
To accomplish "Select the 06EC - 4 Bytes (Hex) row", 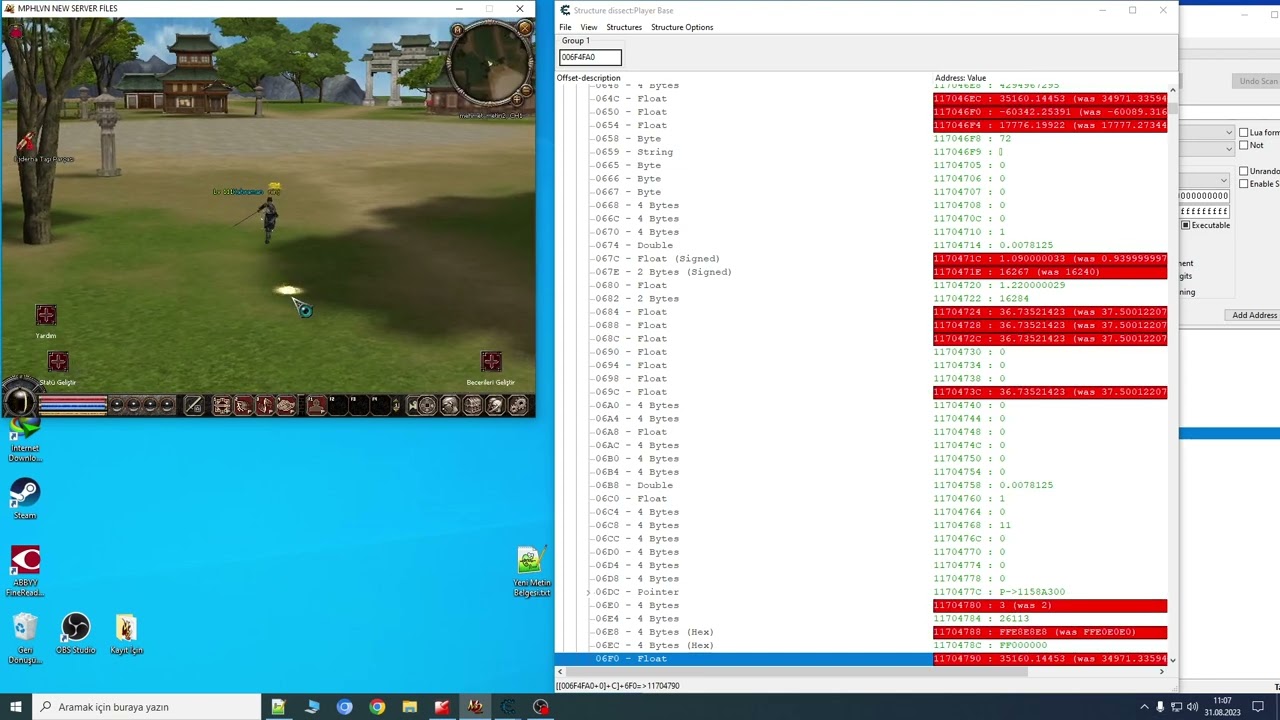I will [x=861, y=645].
